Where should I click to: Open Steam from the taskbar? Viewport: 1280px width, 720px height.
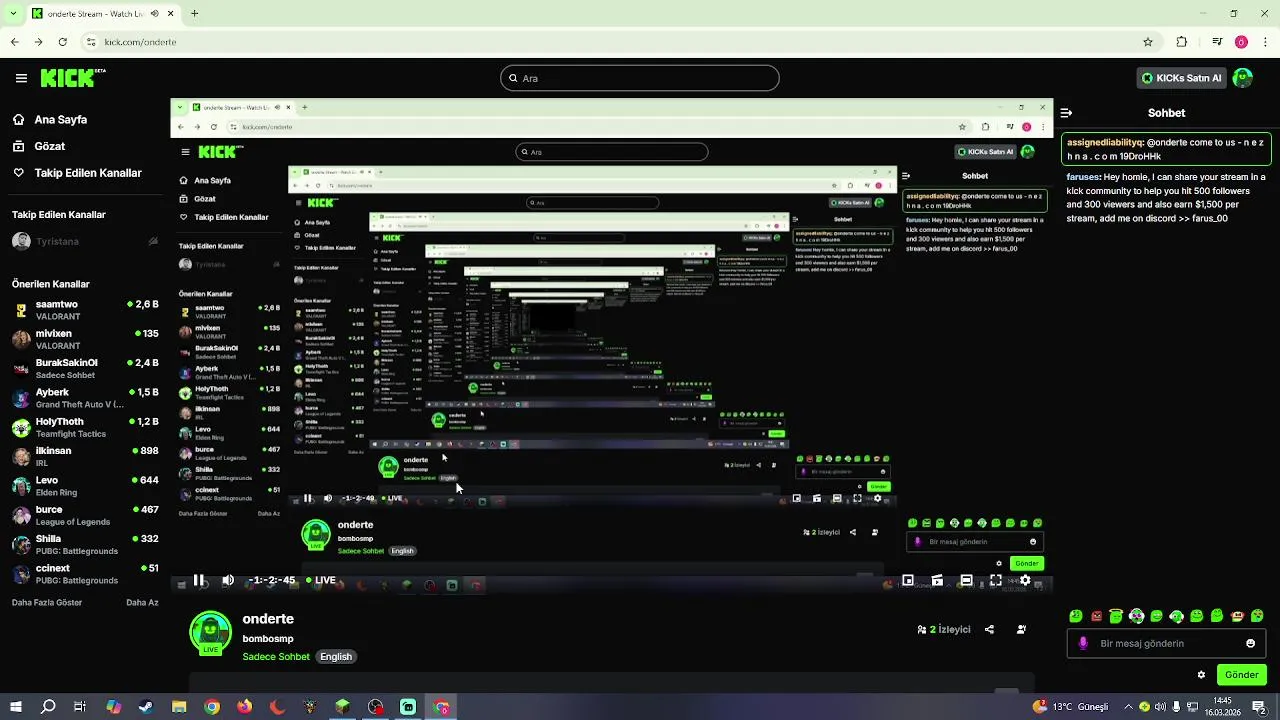(x=146, y=707)
